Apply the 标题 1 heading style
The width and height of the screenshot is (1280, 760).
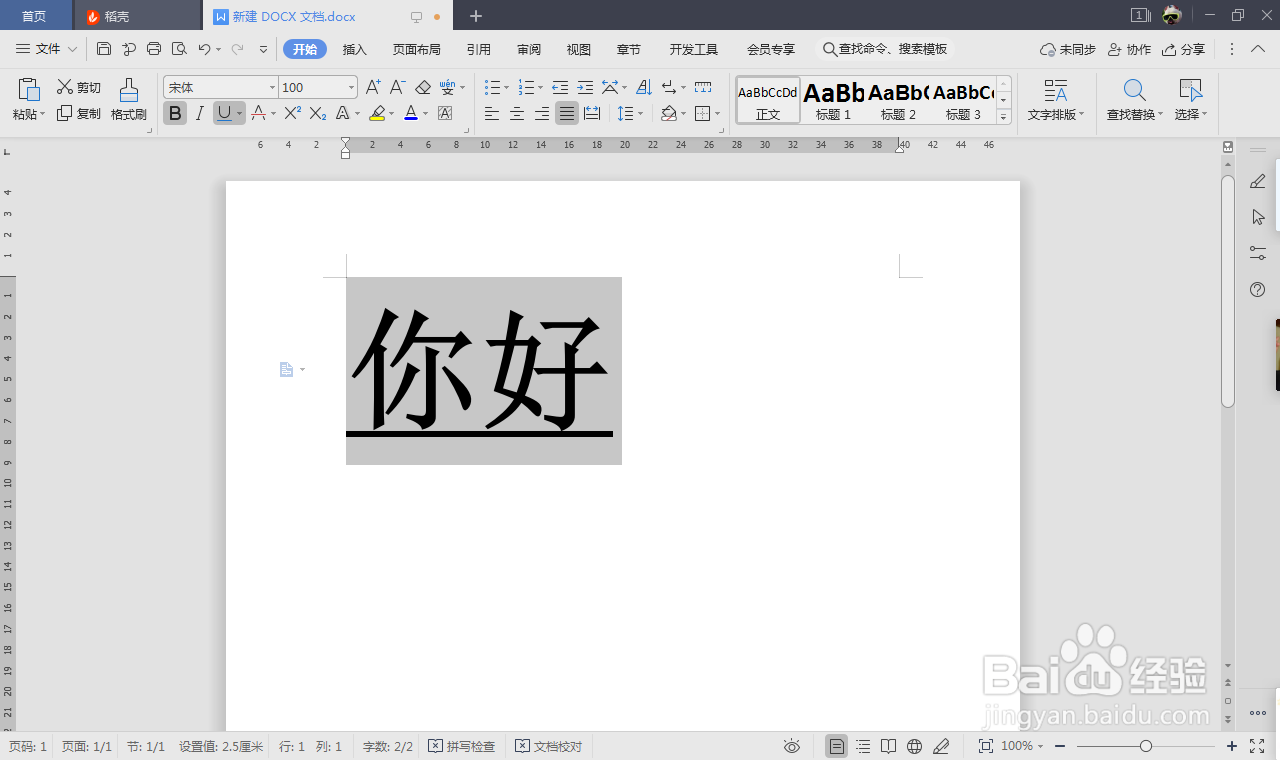[x=833, y=100]
